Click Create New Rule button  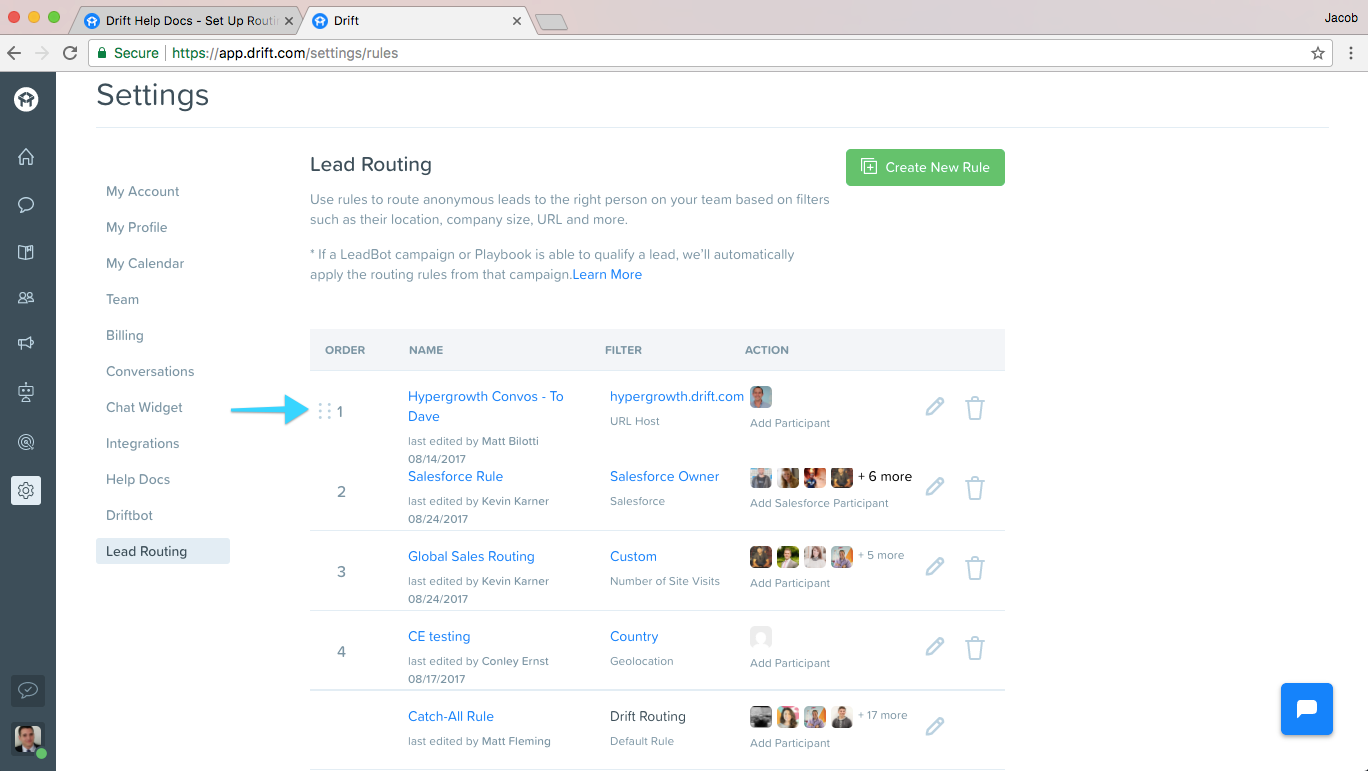[925, 167]
